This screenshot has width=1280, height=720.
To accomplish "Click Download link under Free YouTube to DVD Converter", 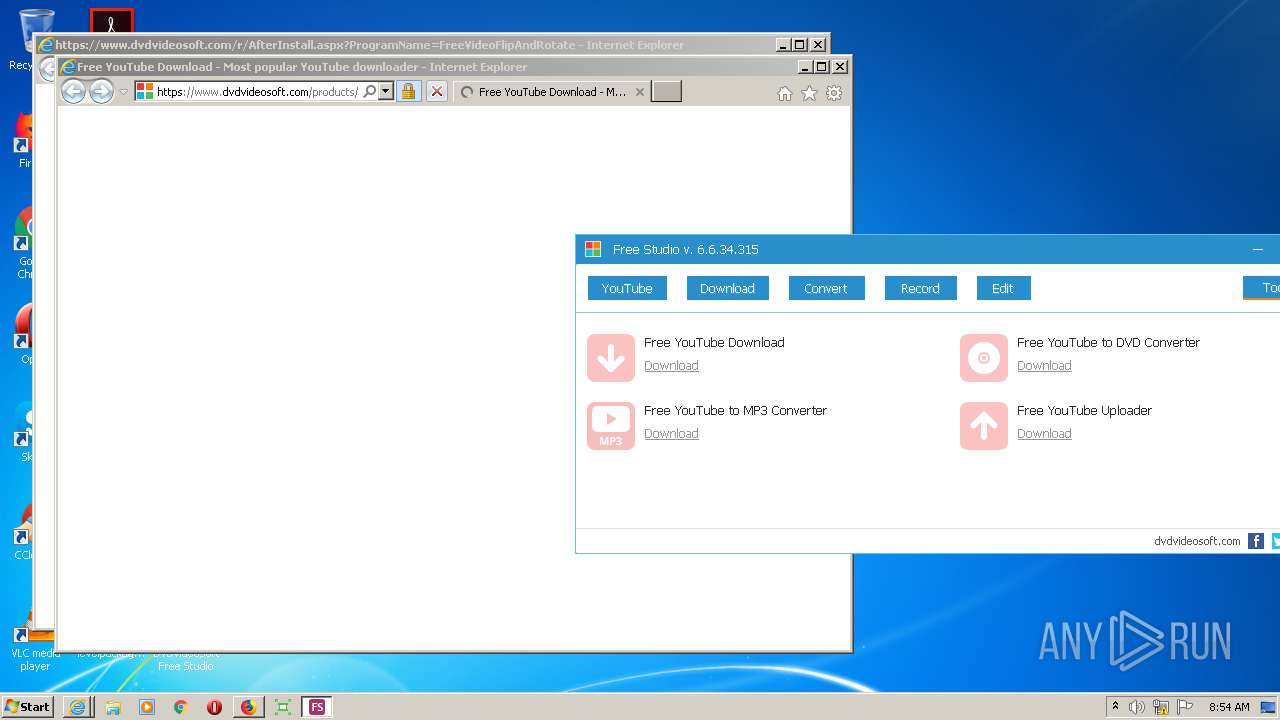I will click(1044, 366).
